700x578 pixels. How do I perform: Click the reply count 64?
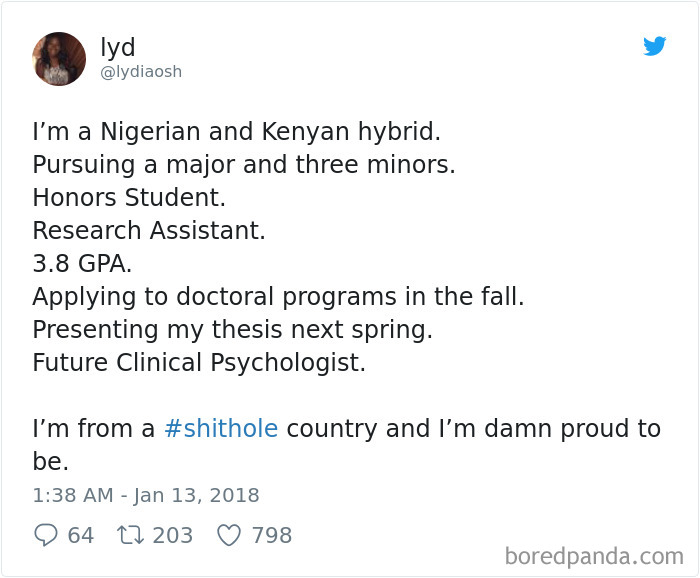pyautogui.click(x=81, y=536)
